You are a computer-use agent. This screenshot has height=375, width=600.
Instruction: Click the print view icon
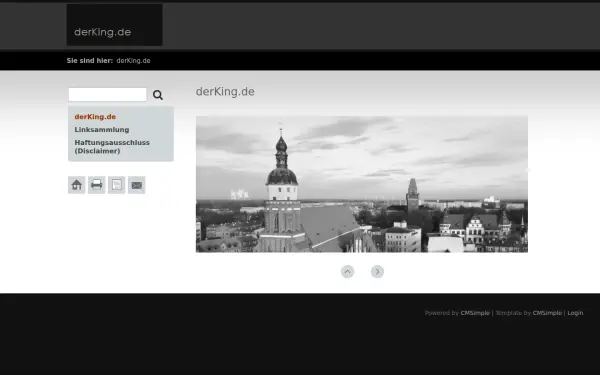coord(96,185)
